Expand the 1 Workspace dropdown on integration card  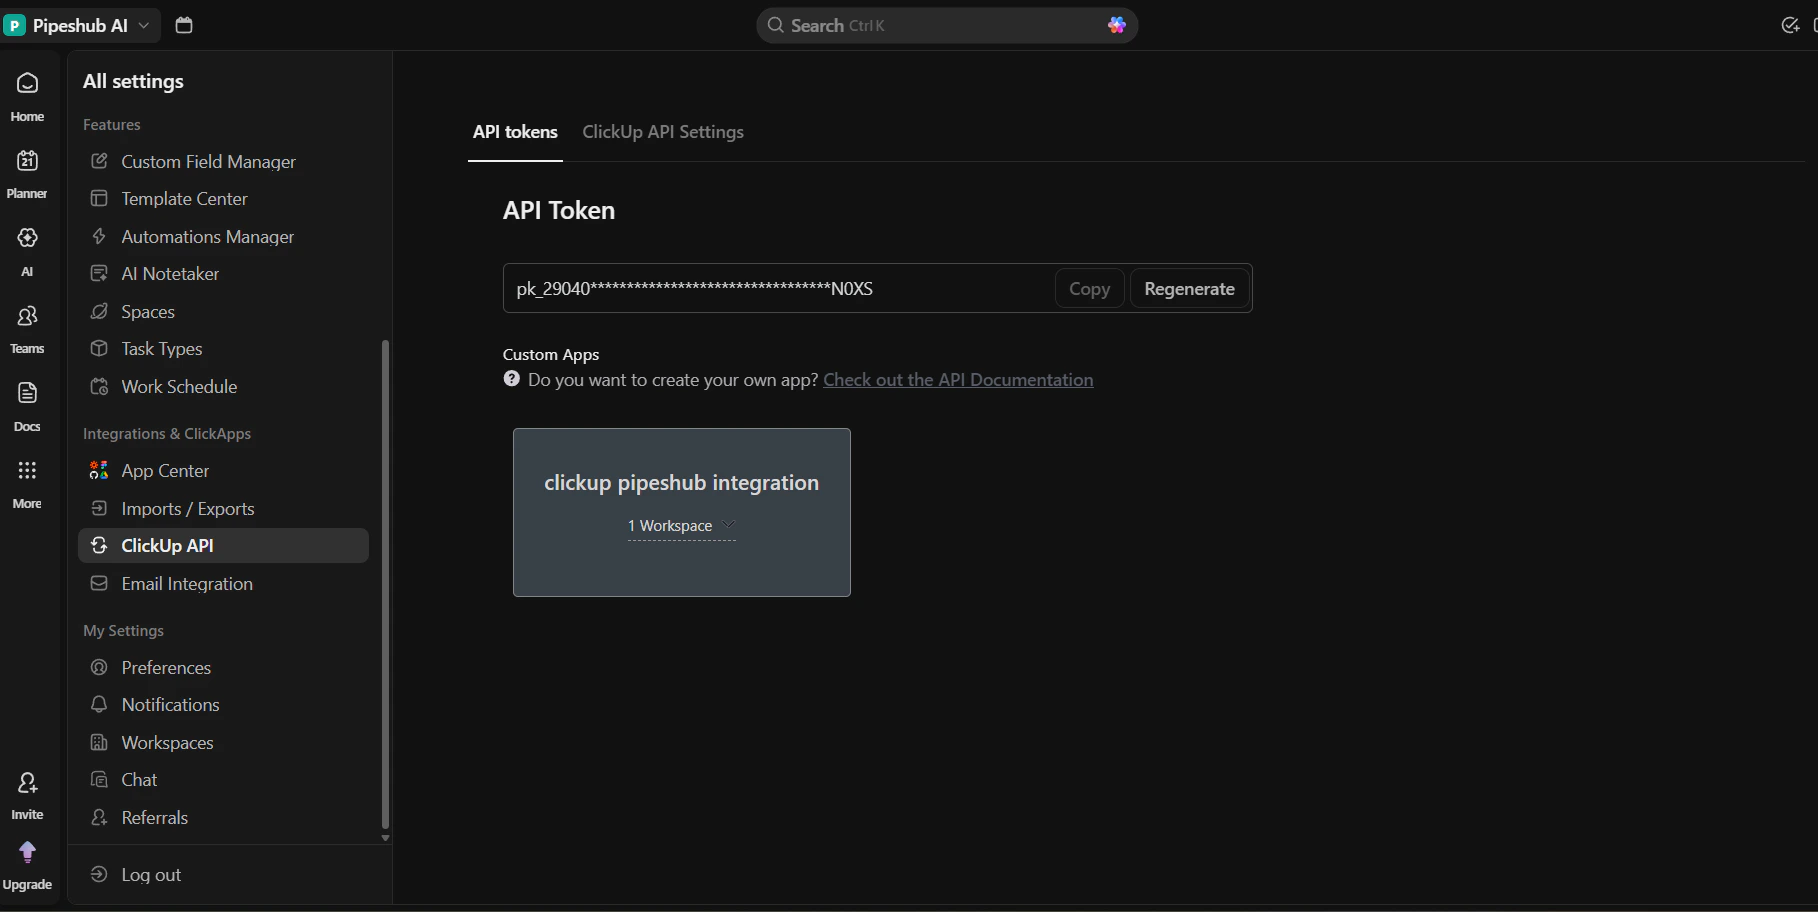(x=681, y=526)
